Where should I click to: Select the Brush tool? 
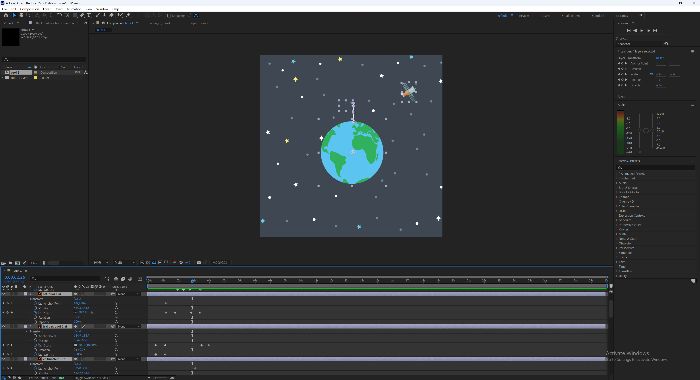[x=97, y=15]
